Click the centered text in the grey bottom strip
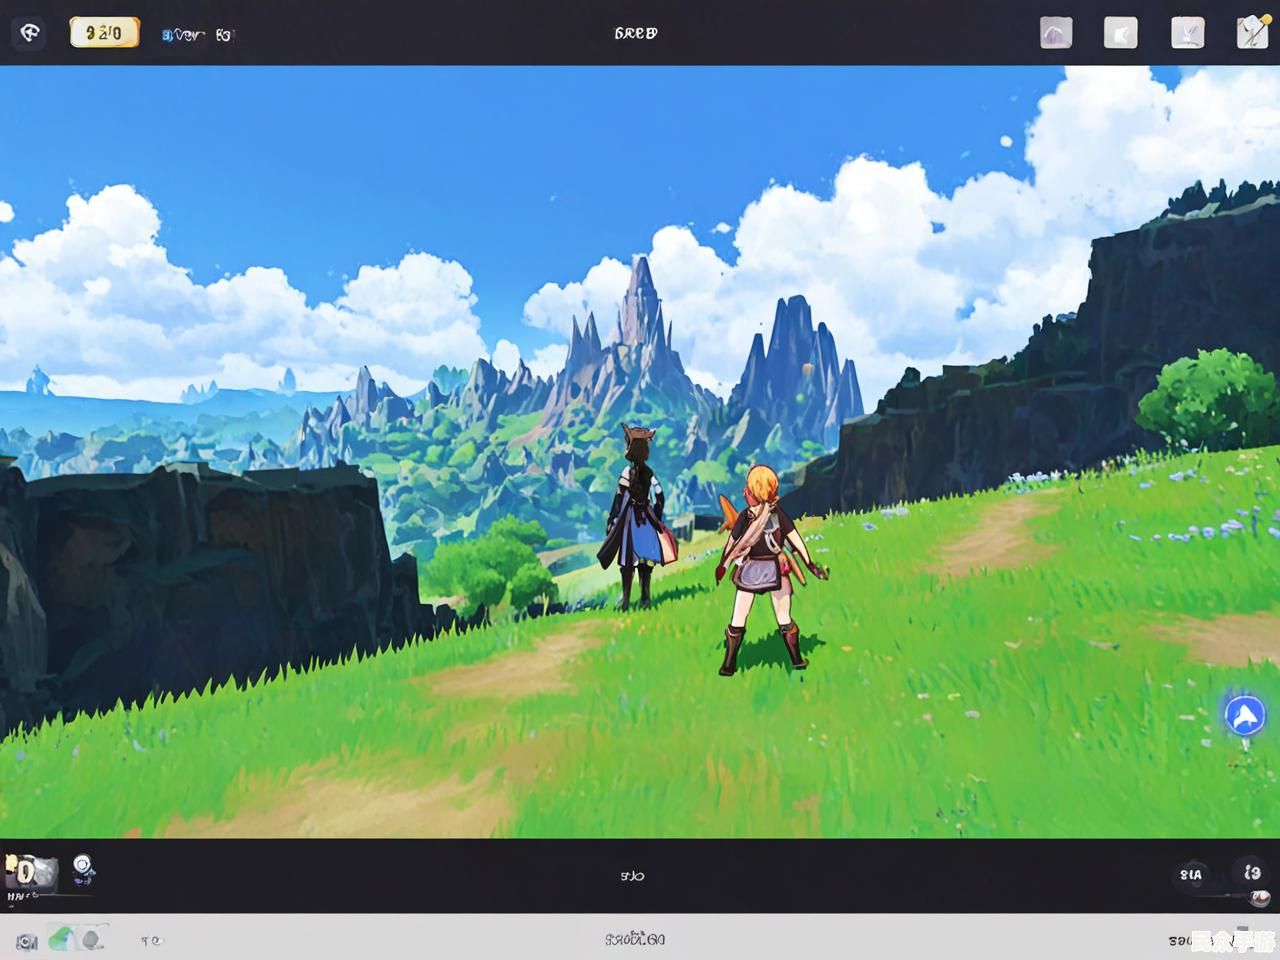Screen dimensions: 1280x960 (x=635, y=939)
